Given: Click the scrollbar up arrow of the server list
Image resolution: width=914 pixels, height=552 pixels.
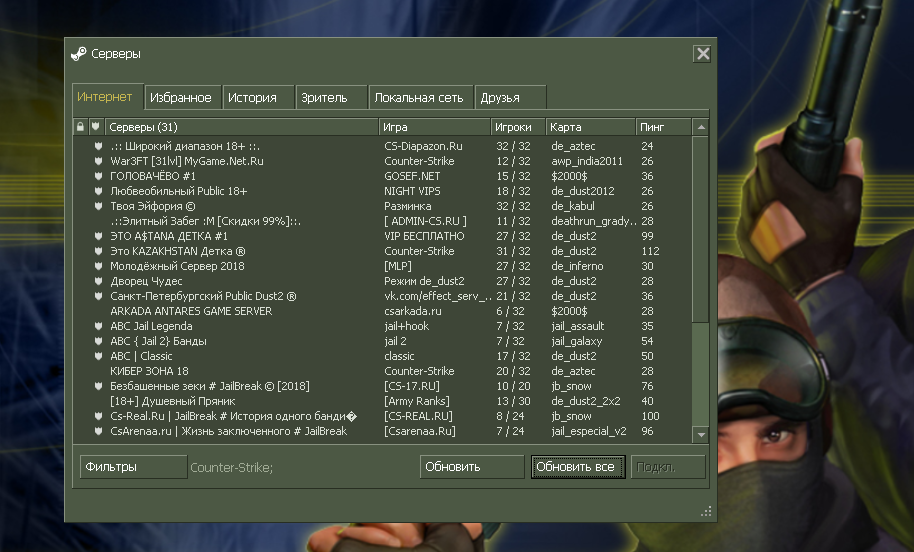Looking at the screenshot, I should (701, 127).
